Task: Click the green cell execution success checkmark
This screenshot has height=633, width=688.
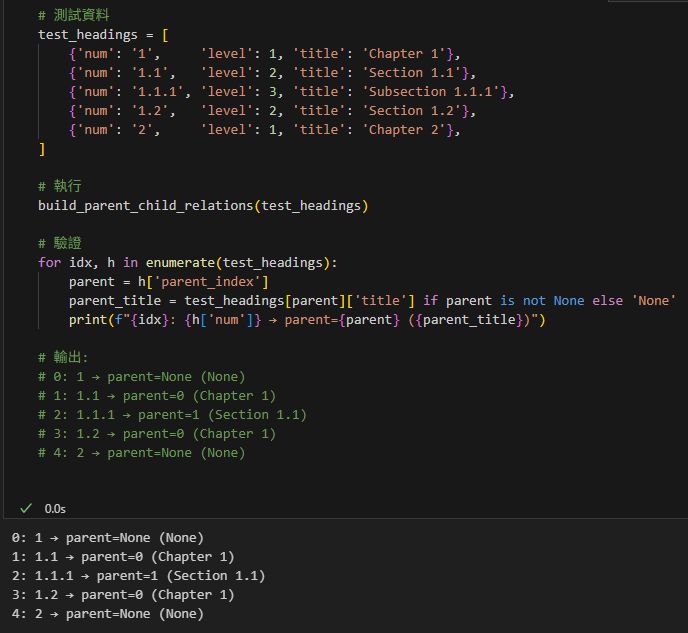Action: (26, 508)
